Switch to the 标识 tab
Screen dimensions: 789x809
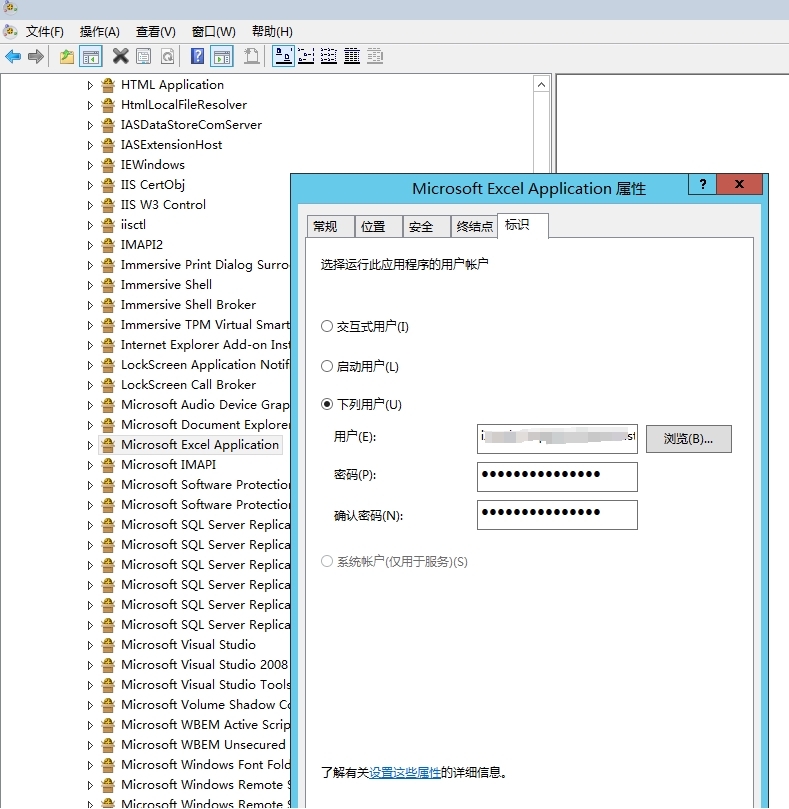point(523,225)
